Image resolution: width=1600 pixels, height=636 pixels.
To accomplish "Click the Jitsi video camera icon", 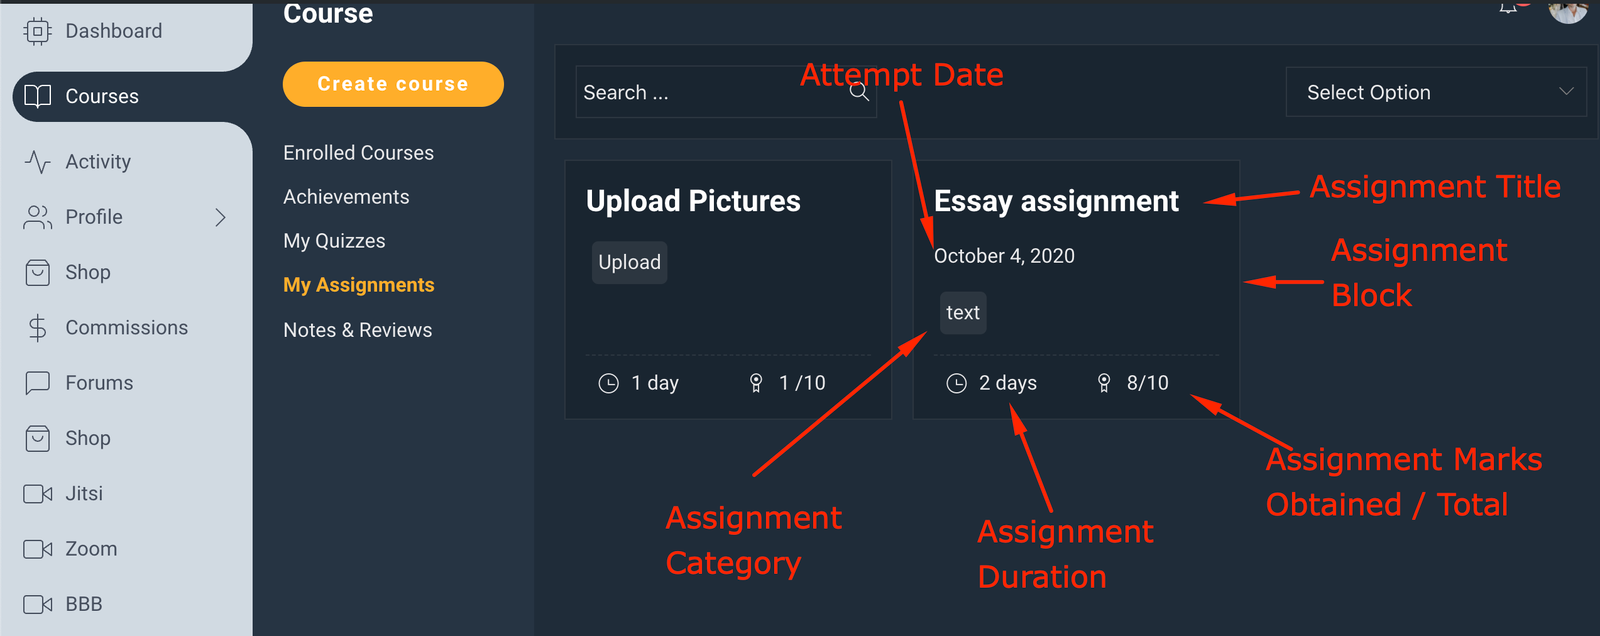I will [x=38, y=494].
